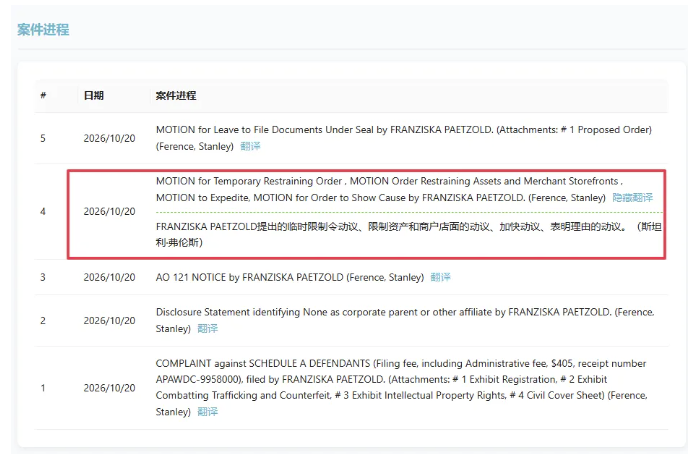This screenshot has width=694, height=455.
Task: Click entry number 4
Action: coord(43,212)
